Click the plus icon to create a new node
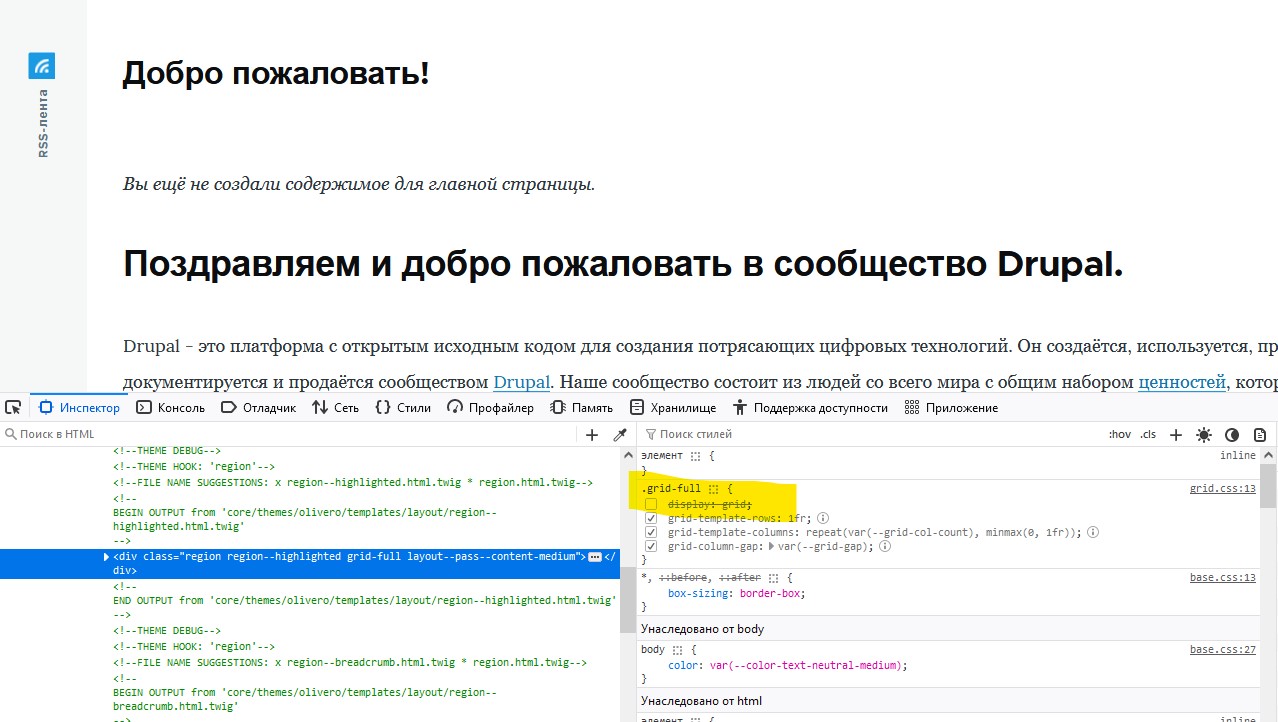 pyautogui.click(x=592, y=435)
